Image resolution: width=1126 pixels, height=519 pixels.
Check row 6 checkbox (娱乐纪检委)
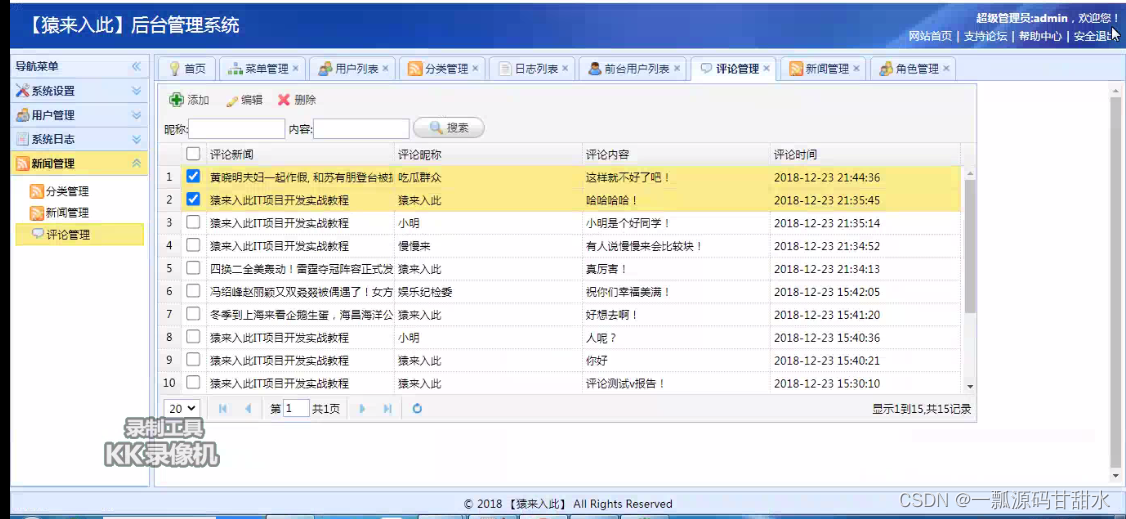click(193, 291)
